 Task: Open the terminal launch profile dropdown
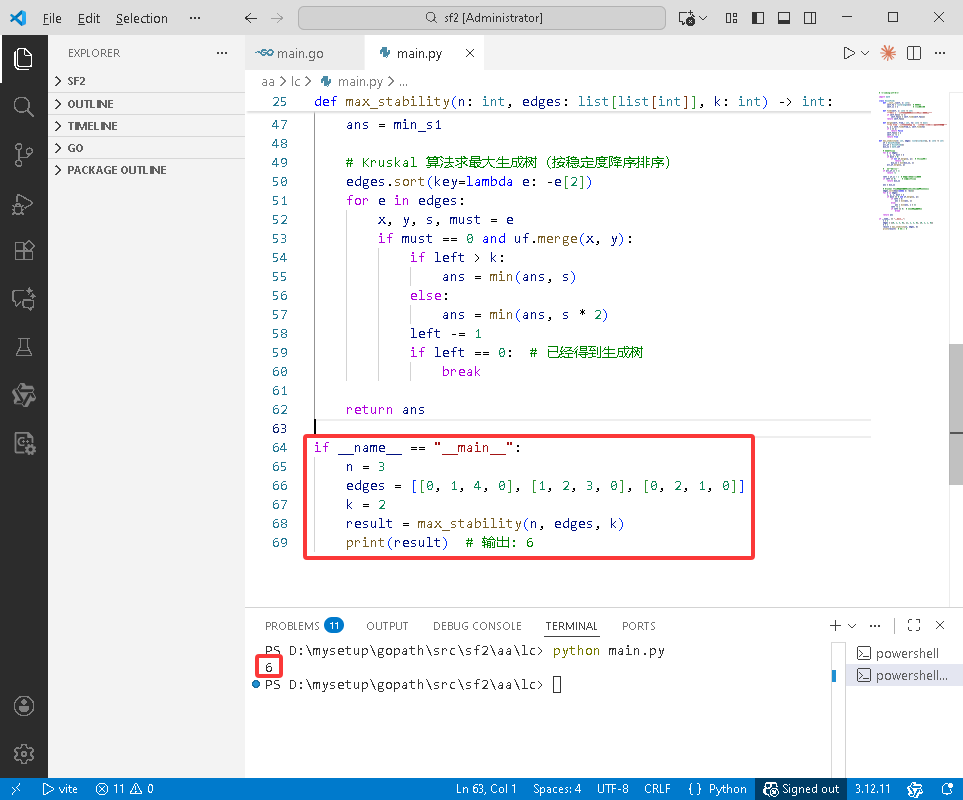[x=852, y=626]
